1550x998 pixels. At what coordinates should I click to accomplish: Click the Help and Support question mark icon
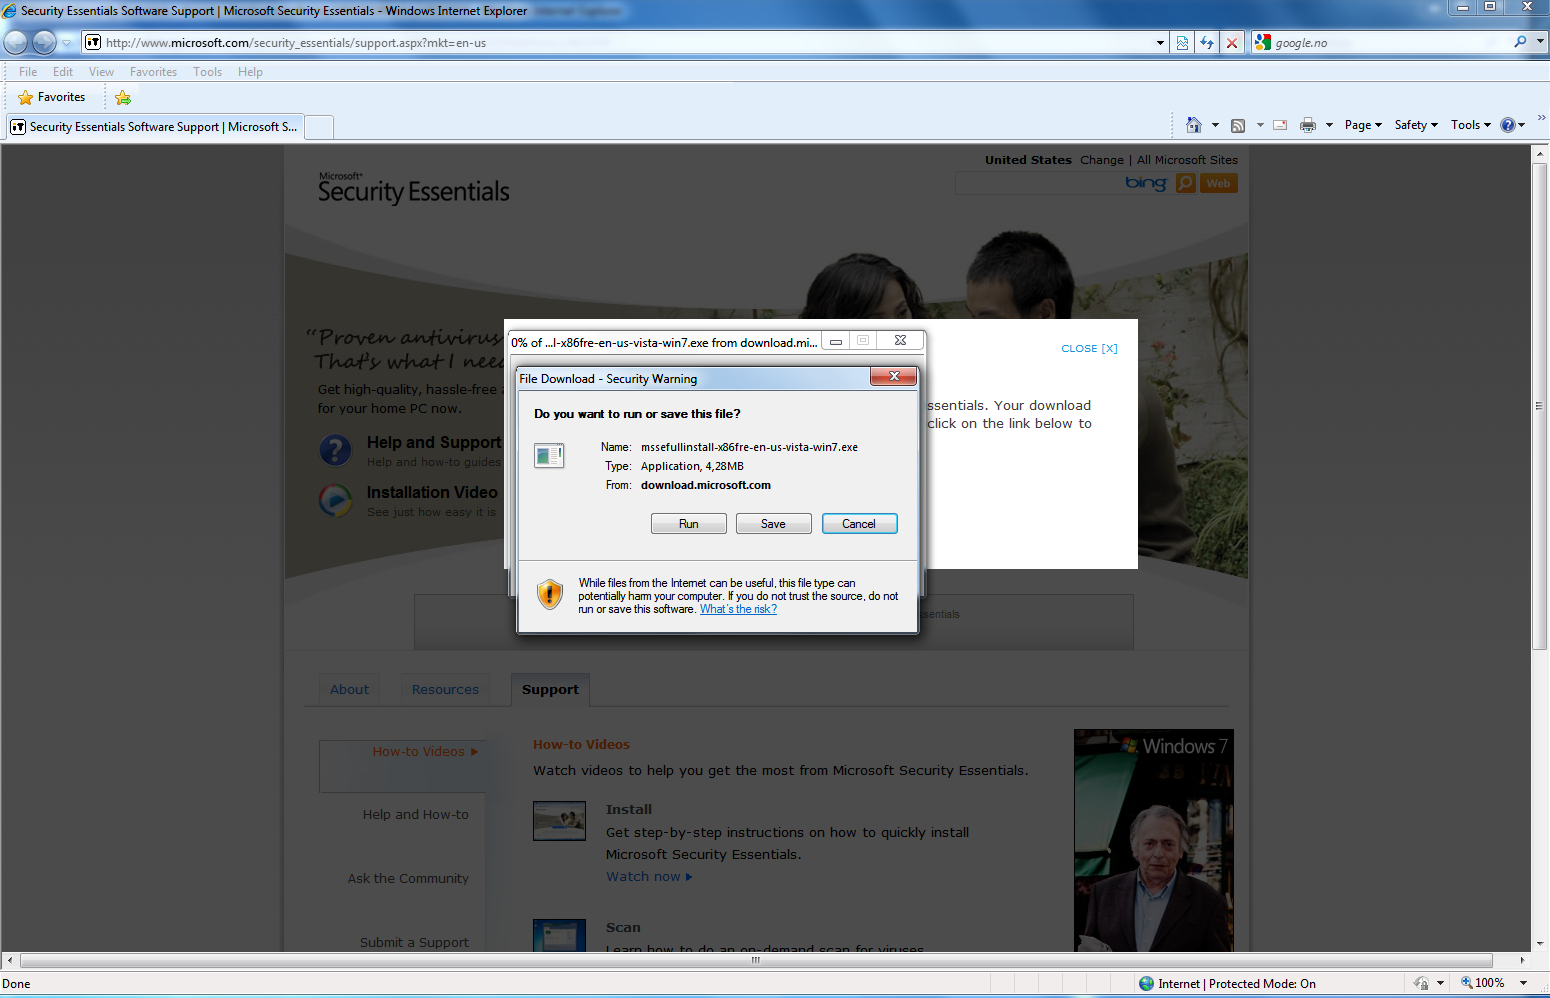click(336, 450)
